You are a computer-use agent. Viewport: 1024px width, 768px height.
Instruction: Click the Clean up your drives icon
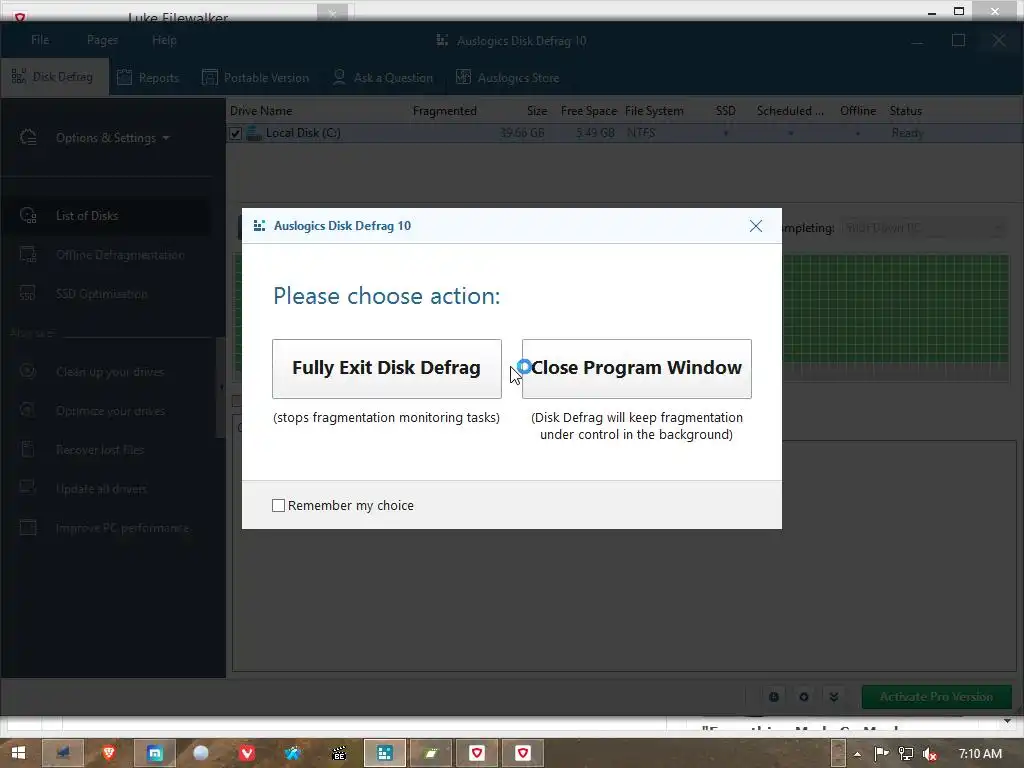click(27, 371)
